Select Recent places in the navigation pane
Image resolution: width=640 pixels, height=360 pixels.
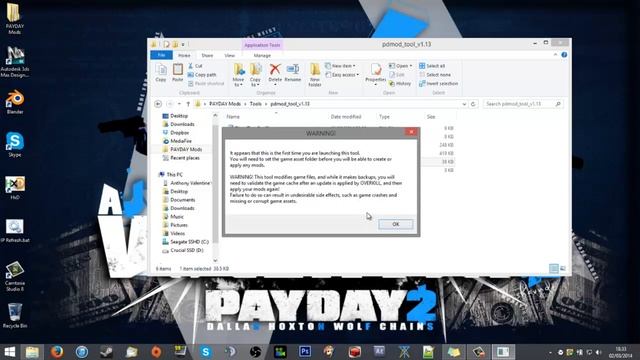[x=184, y=158]
